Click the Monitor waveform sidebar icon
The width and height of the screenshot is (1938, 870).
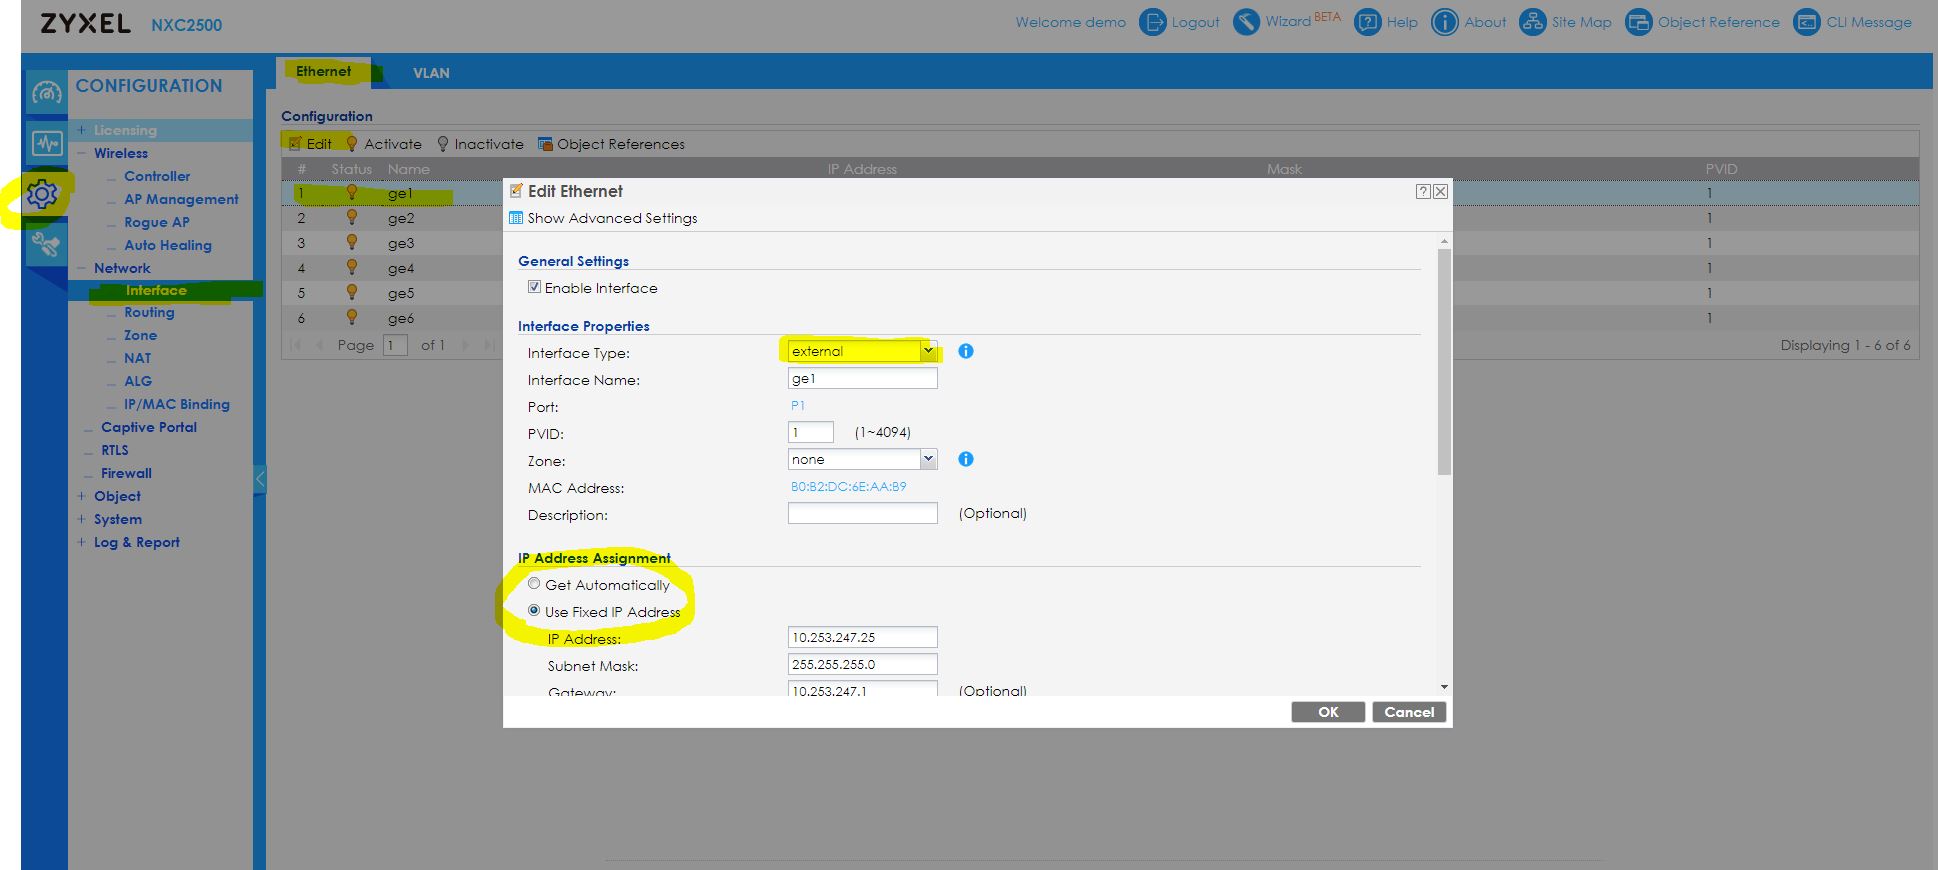(x=46, y=143)
